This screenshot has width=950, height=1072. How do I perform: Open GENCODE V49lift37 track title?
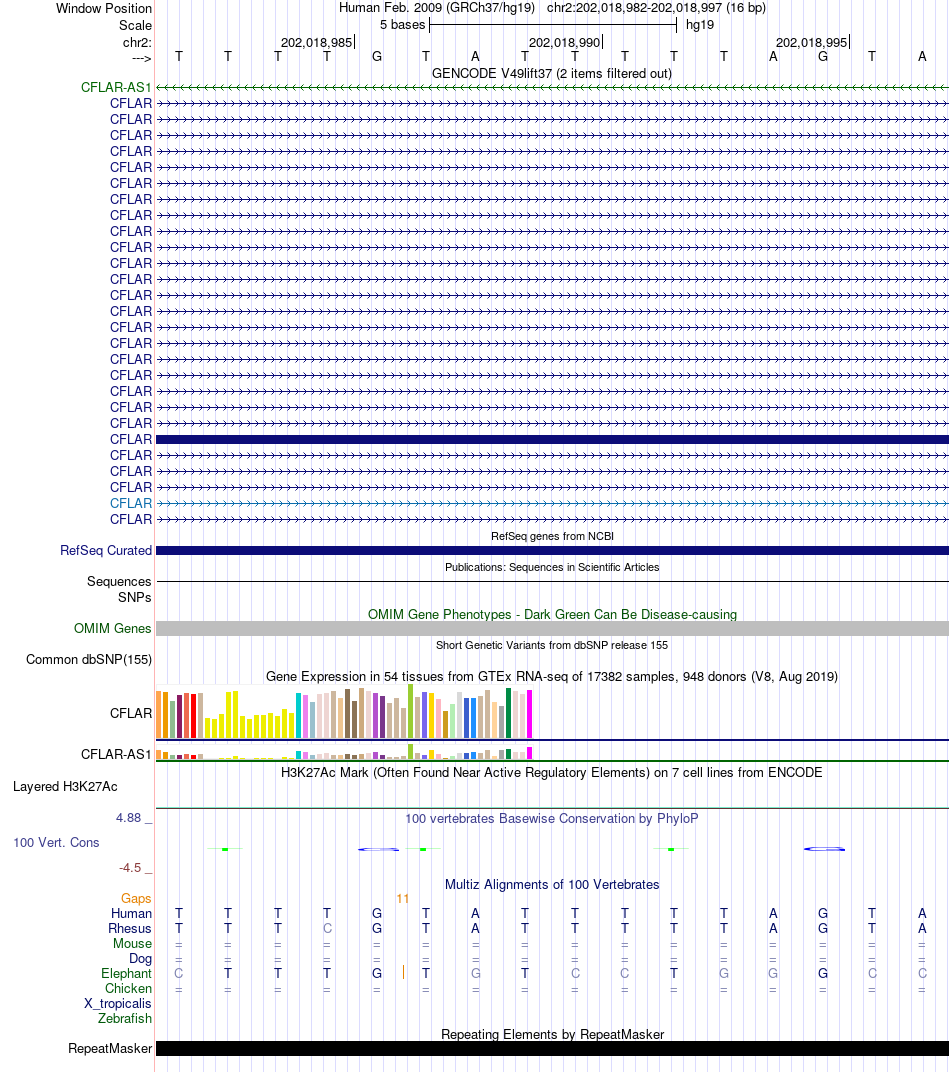click(552, 73)
